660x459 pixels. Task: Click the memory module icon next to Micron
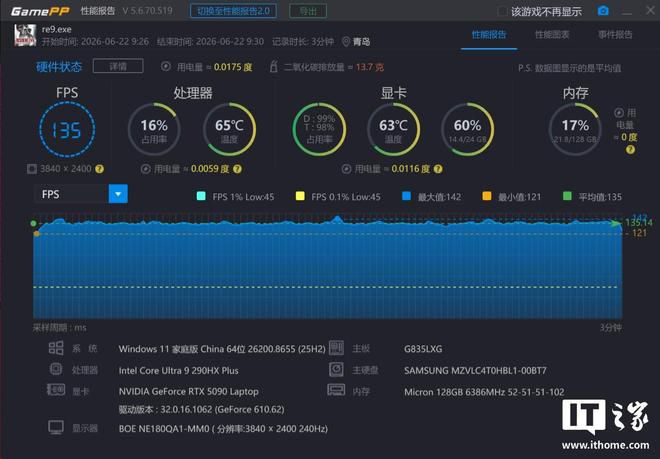336,390
